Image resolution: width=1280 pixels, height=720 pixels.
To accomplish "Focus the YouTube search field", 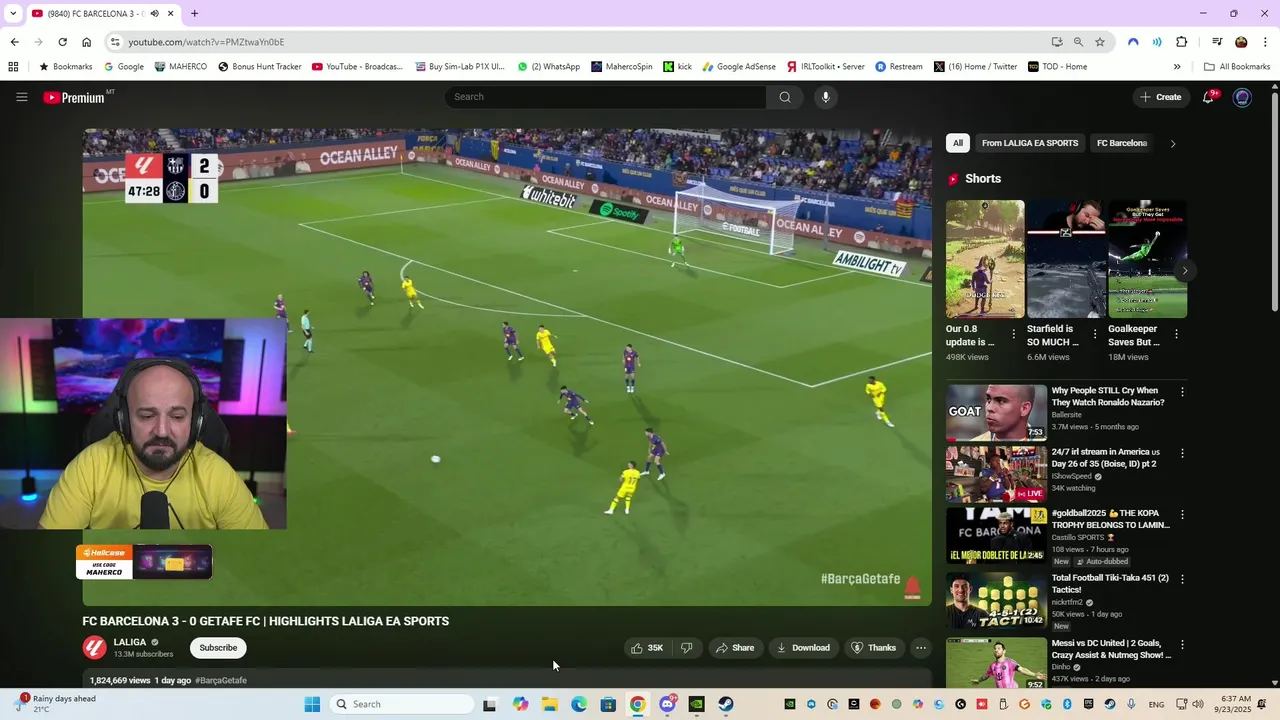I will (x=605, y=97).
